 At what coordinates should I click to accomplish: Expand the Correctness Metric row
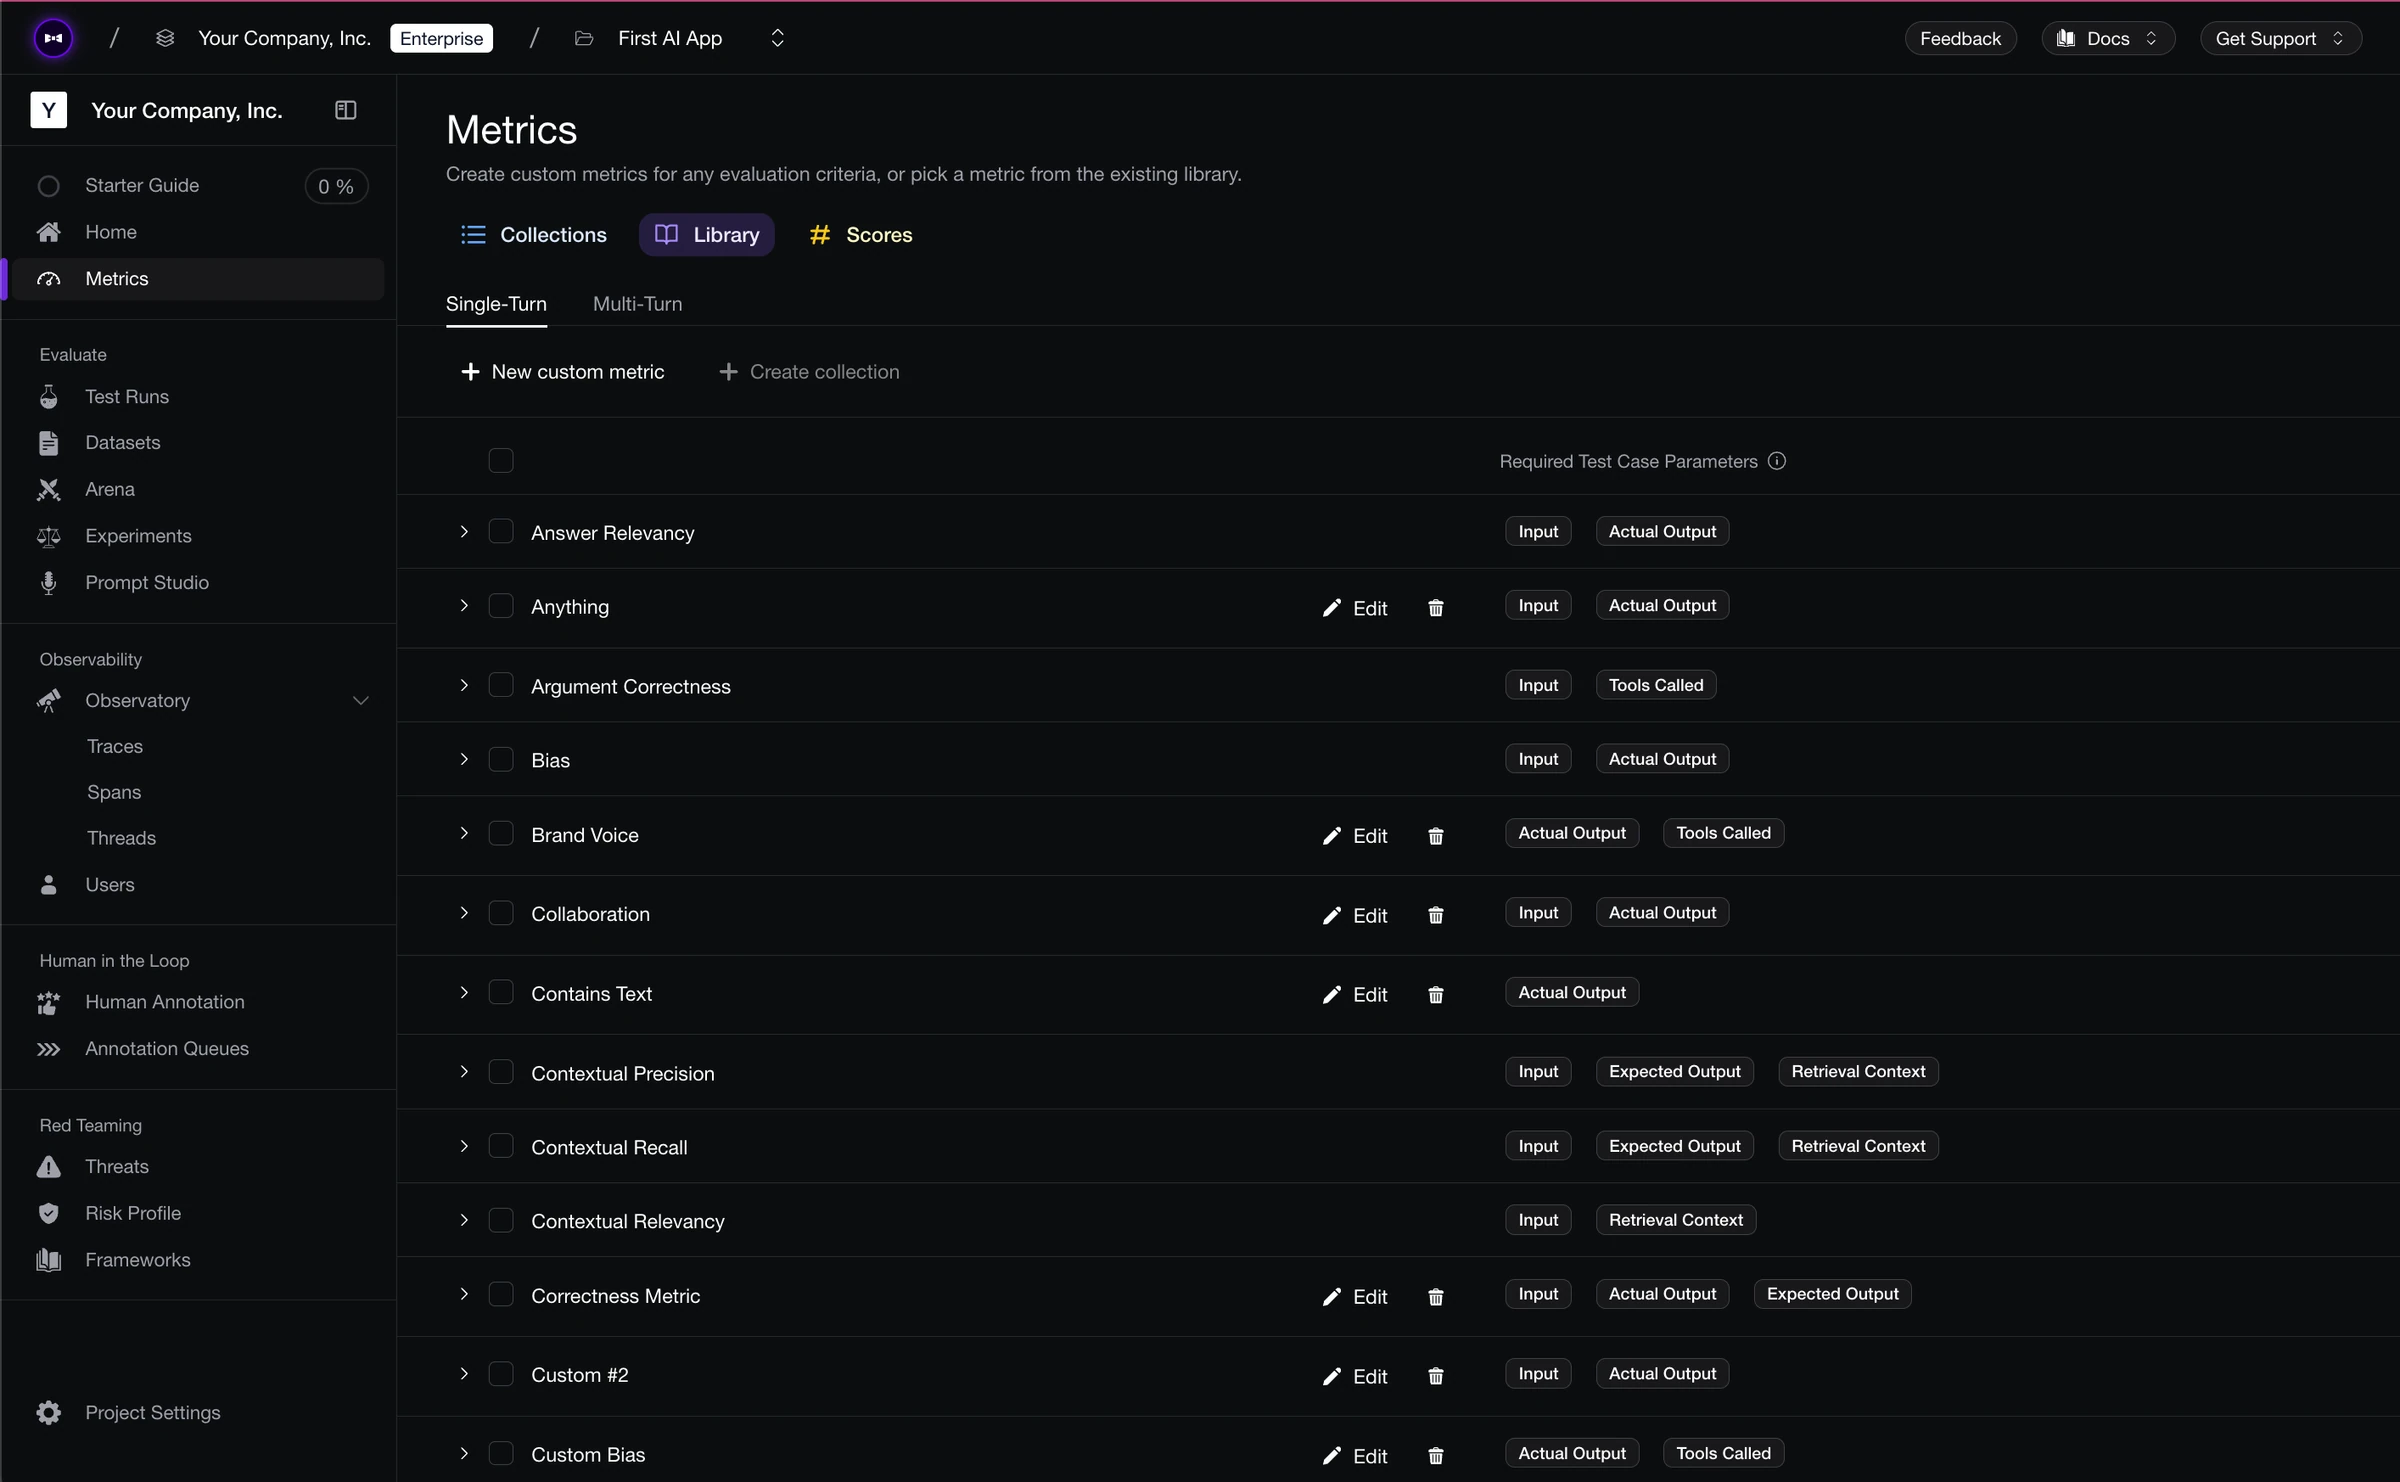click(x=464, y=1294)
